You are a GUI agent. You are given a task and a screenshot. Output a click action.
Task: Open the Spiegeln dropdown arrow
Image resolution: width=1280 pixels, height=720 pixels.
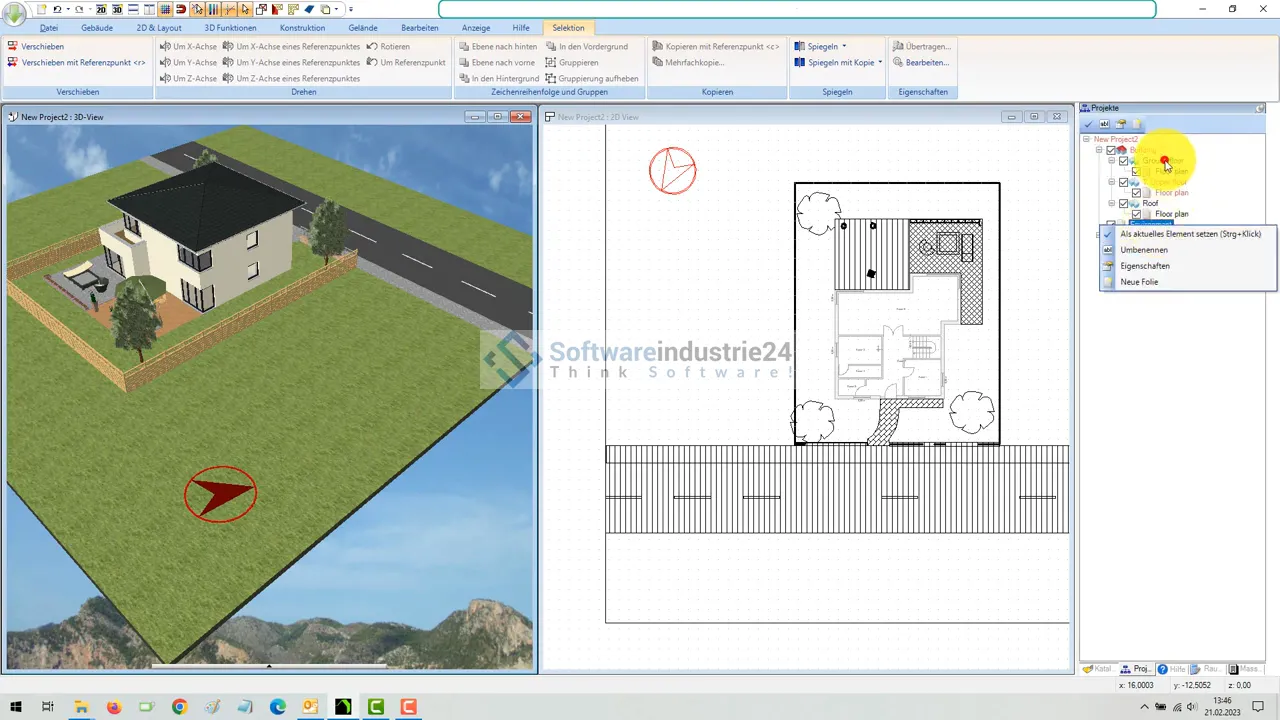[x=844, y=46]
